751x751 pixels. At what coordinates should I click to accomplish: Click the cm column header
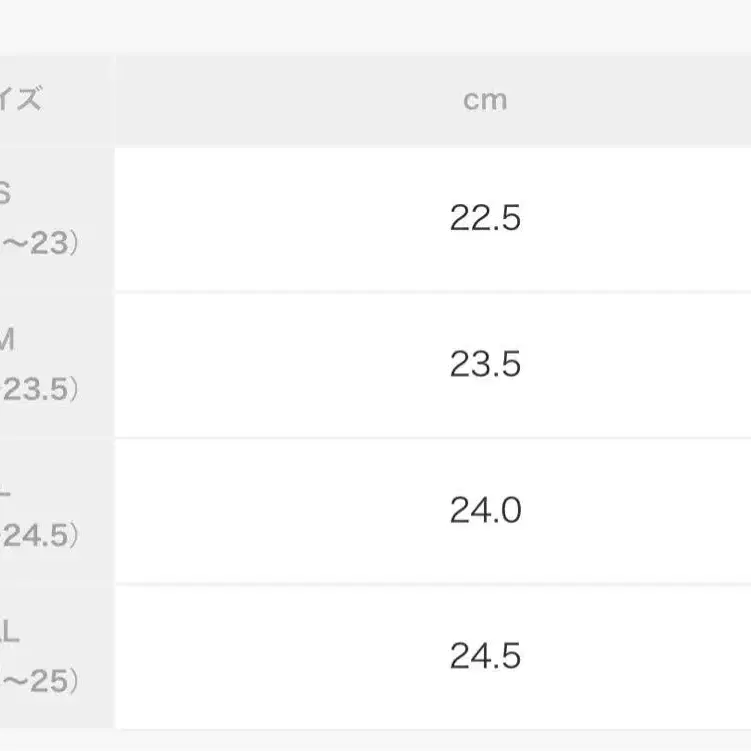click(x=485, y=100)
